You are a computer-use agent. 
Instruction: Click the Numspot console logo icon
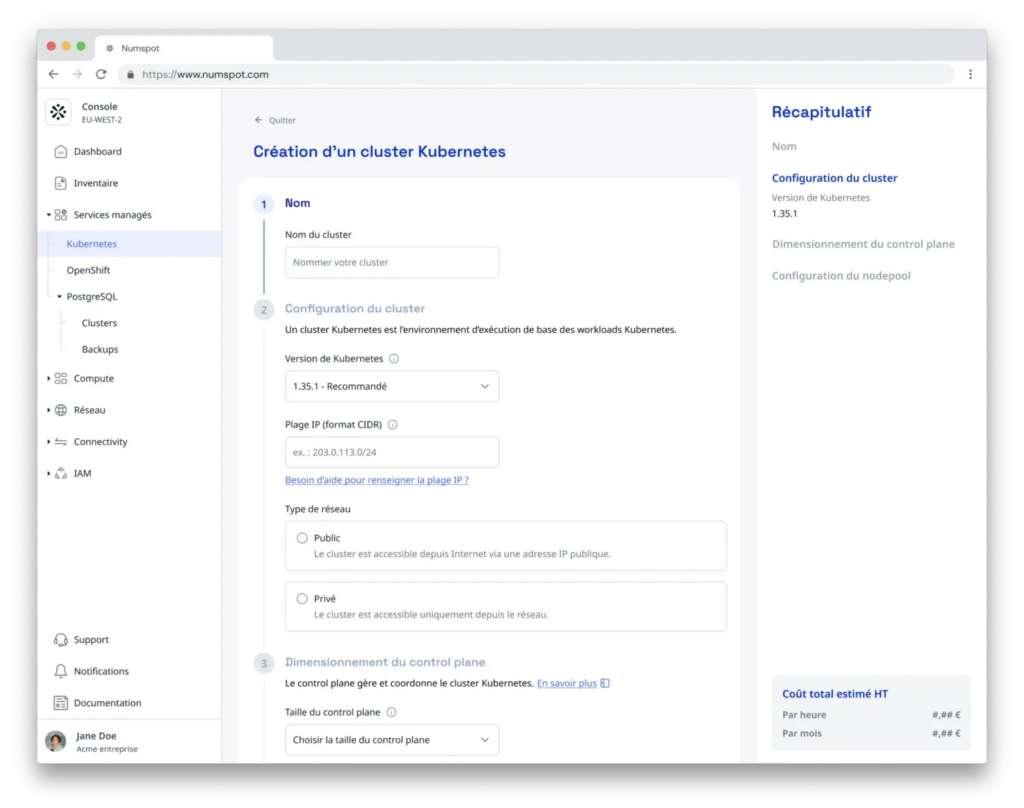coord(58,112)
